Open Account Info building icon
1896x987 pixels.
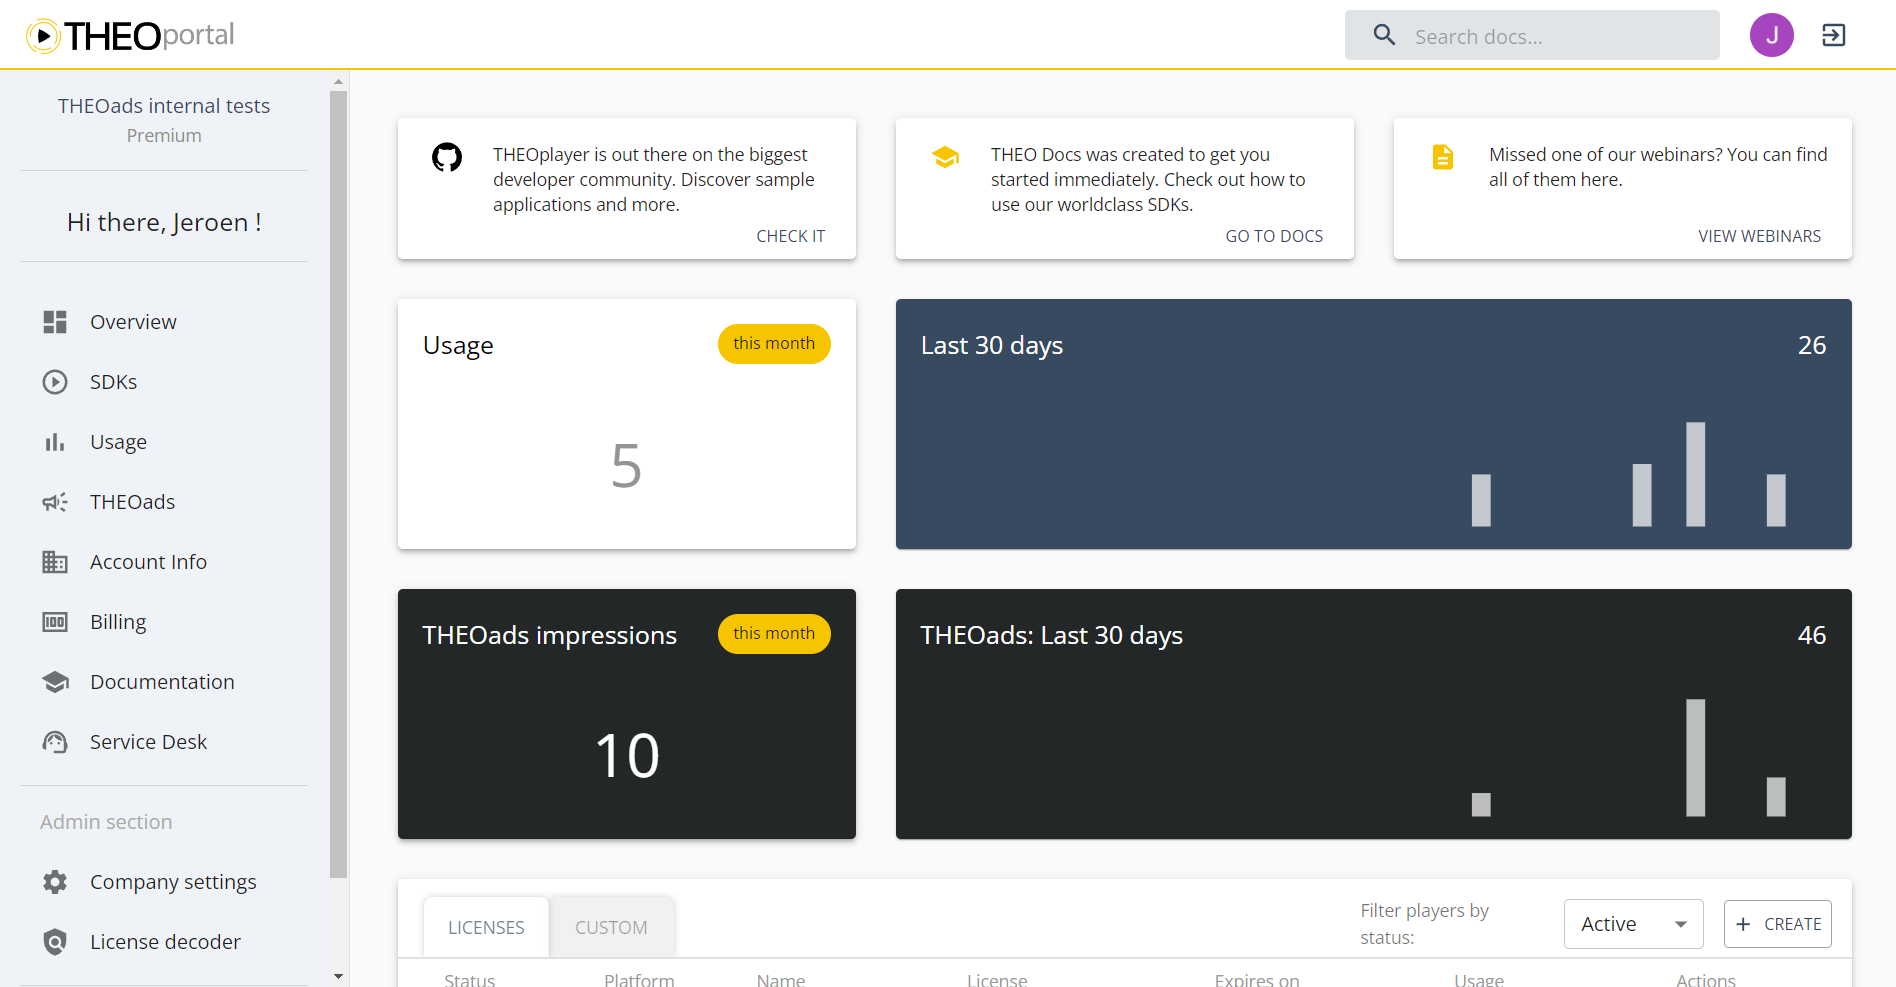pyautogui.click(x=55, y=561)
